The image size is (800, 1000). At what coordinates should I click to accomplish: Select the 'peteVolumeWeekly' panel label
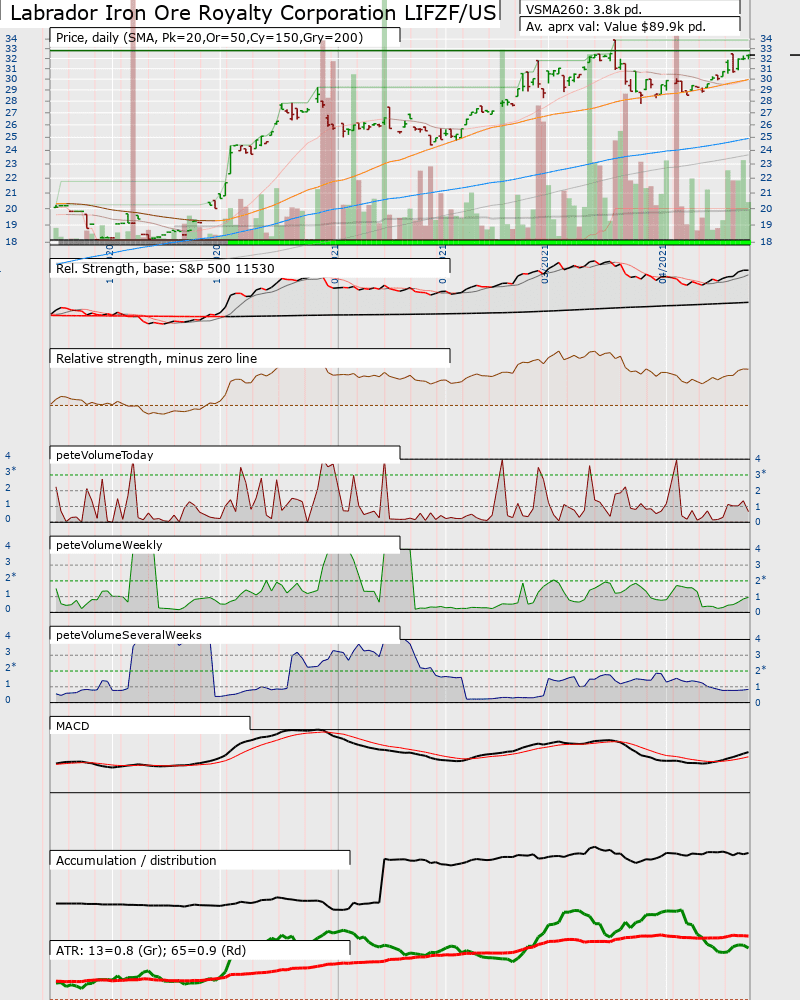(x=109, y=545)
